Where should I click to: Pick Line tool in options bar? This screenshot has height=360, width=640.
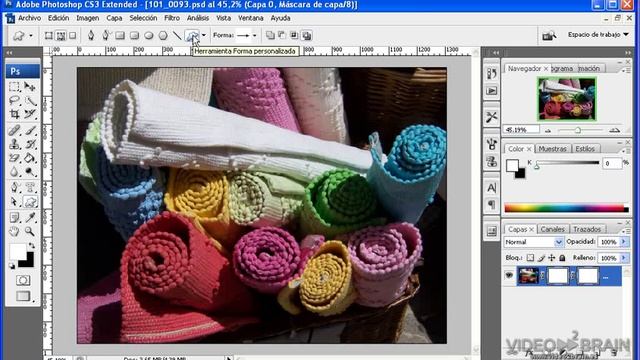(x=177, y=36)
